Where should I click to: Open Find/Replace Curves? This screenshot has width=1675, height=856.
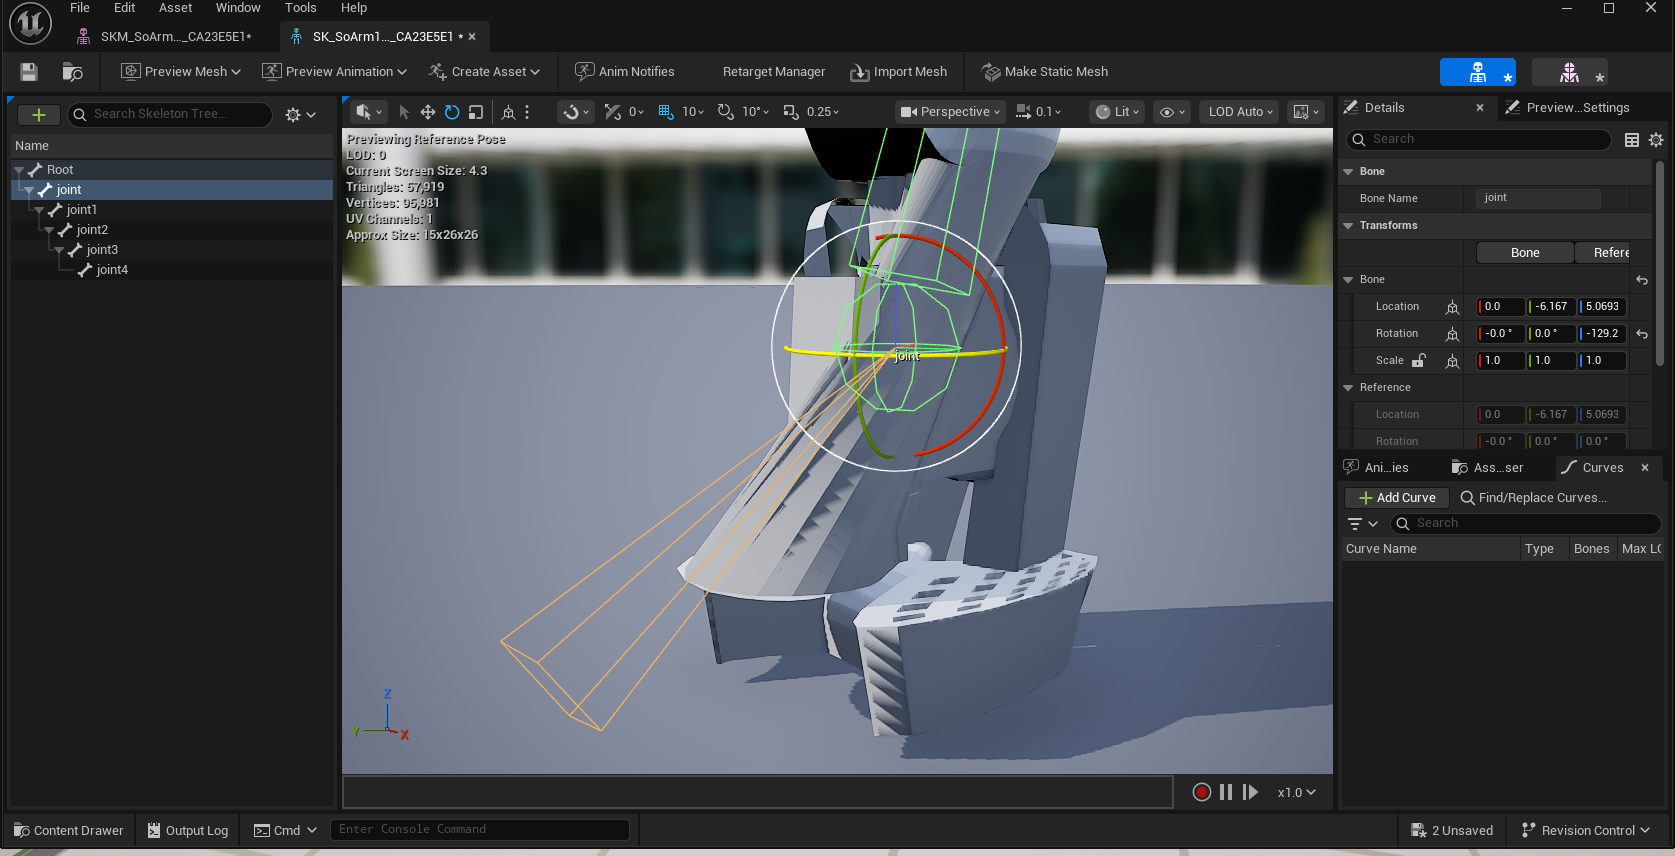[1534, 498]
